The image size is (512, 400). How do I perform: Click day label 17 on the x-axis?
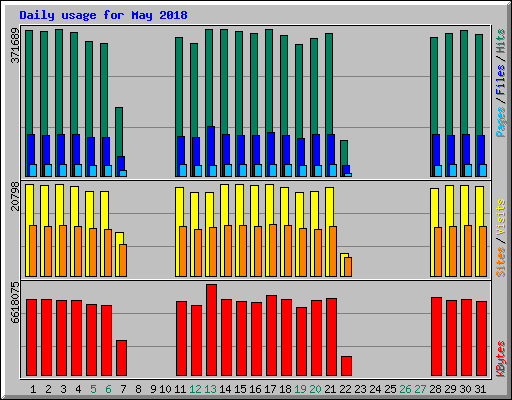point(270,389)
